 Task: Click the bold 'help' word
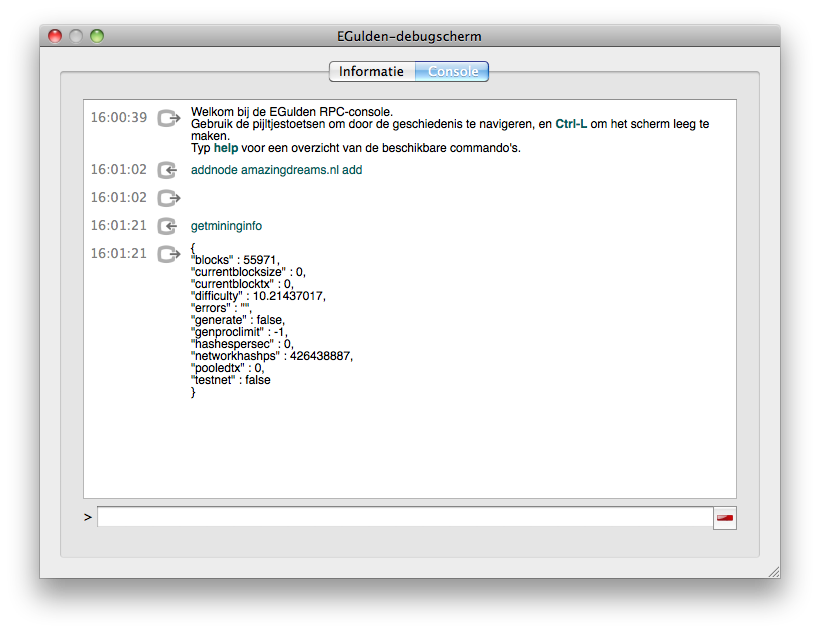pos(226,148)
